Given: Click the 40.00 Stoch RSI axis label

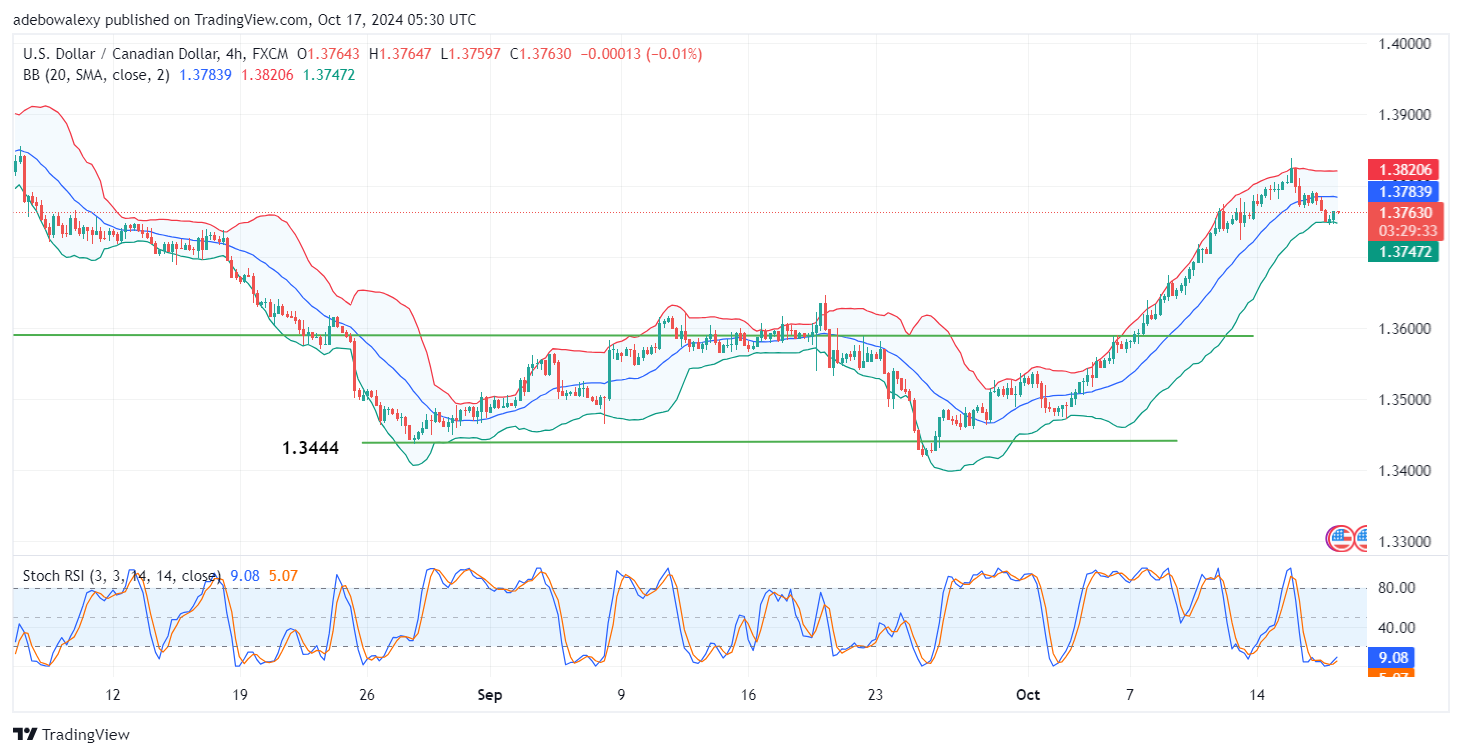Looking at the screenshot, I should pyautogui.click(x=1397, y=628).
